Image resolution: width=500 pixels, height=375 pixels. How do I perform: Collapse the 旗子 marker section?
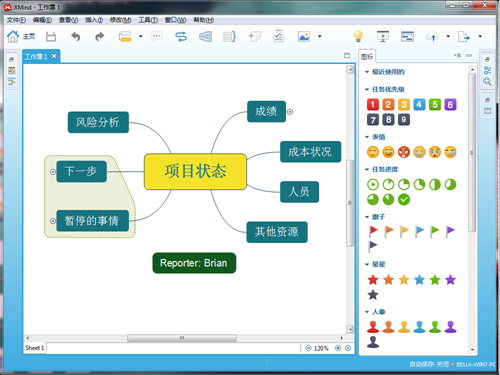point(367,217)
